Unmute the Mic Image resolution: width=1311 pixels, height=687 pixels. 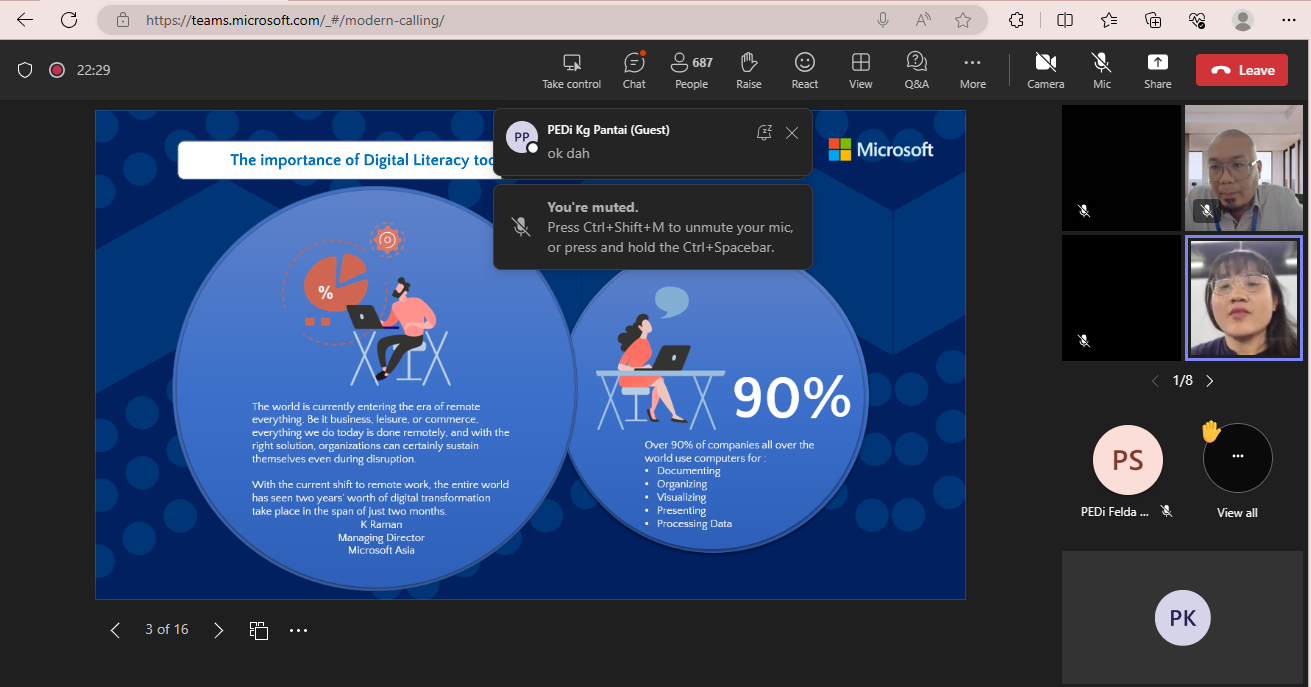point(1102,70)
